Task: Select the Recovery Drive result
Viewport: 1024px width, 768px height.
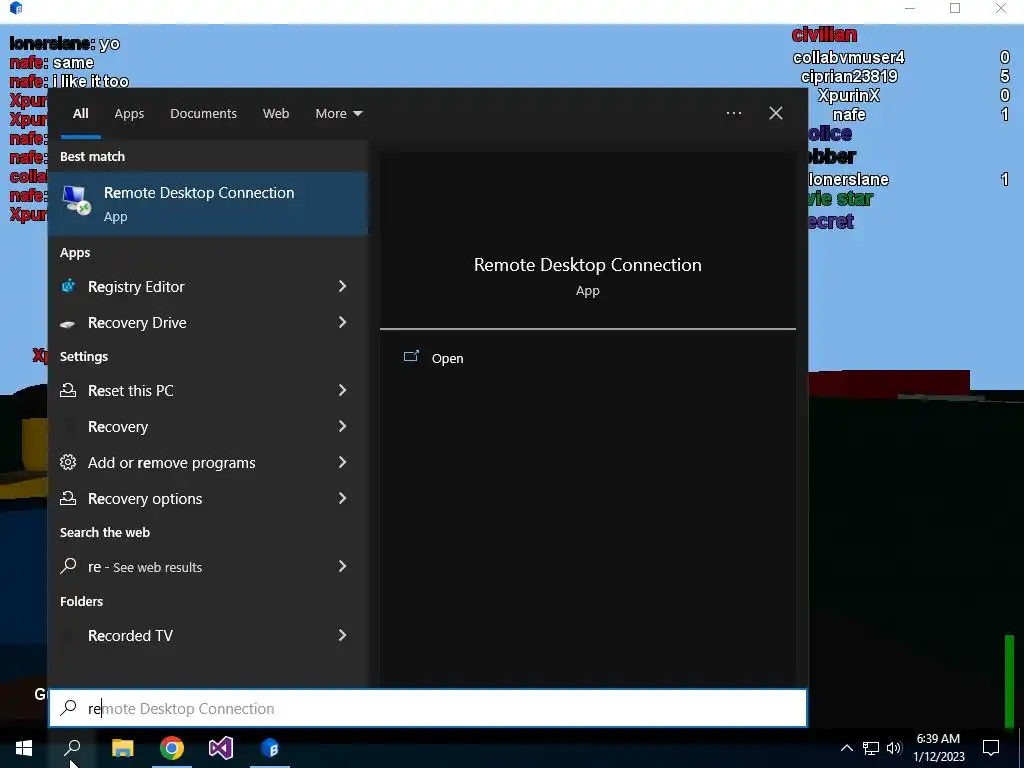Action: [208, 323]
